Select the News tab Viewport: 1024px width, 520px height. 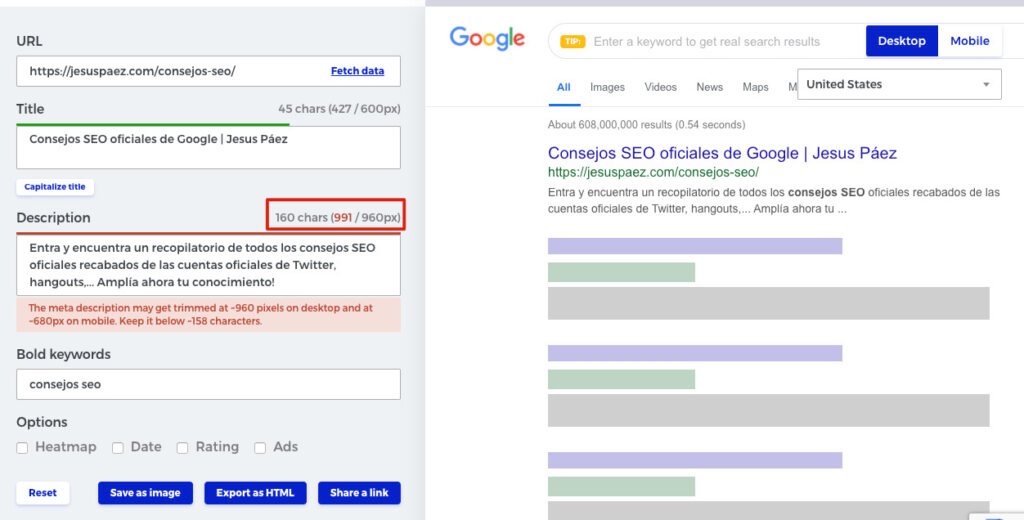click(x=709, y=87)
